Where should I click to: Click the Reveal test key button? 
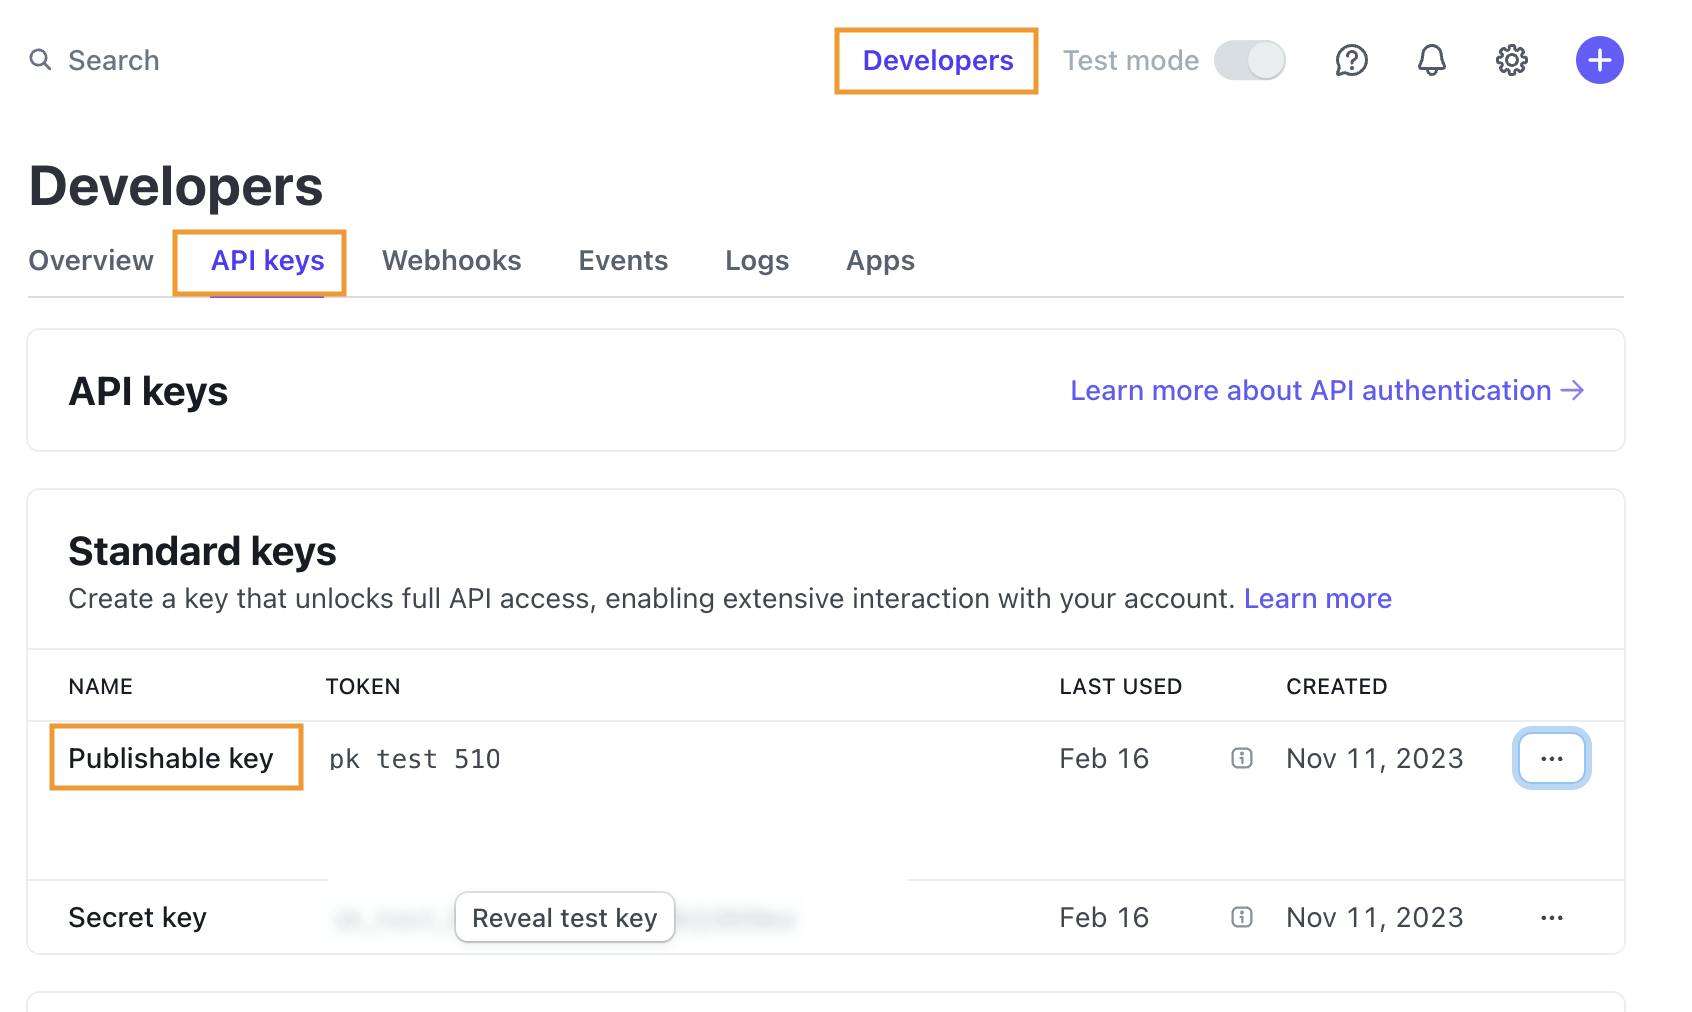pos(564,917)
